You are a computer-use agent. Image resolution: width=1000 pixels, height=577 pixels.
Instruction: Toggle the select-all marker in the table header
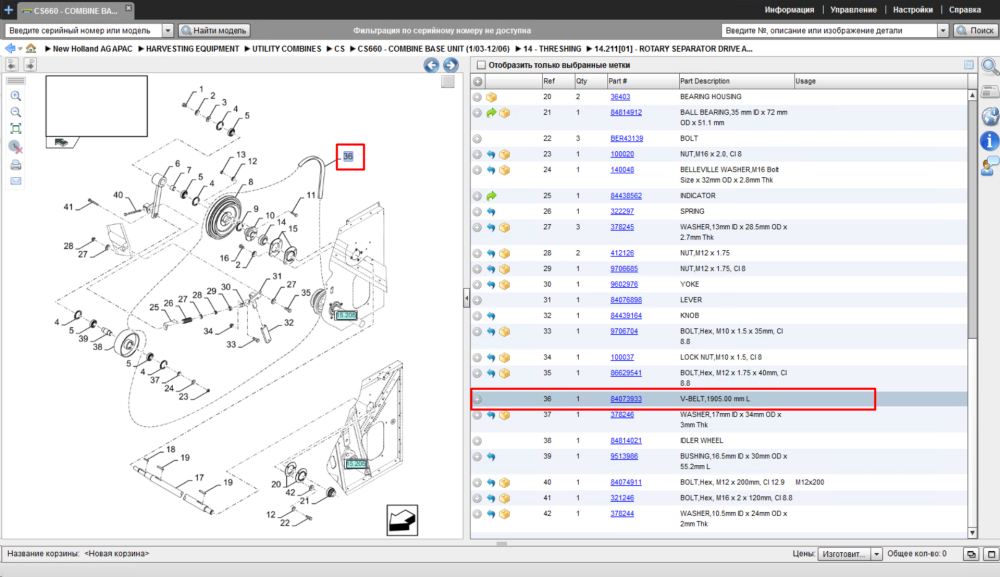(477, 82)
